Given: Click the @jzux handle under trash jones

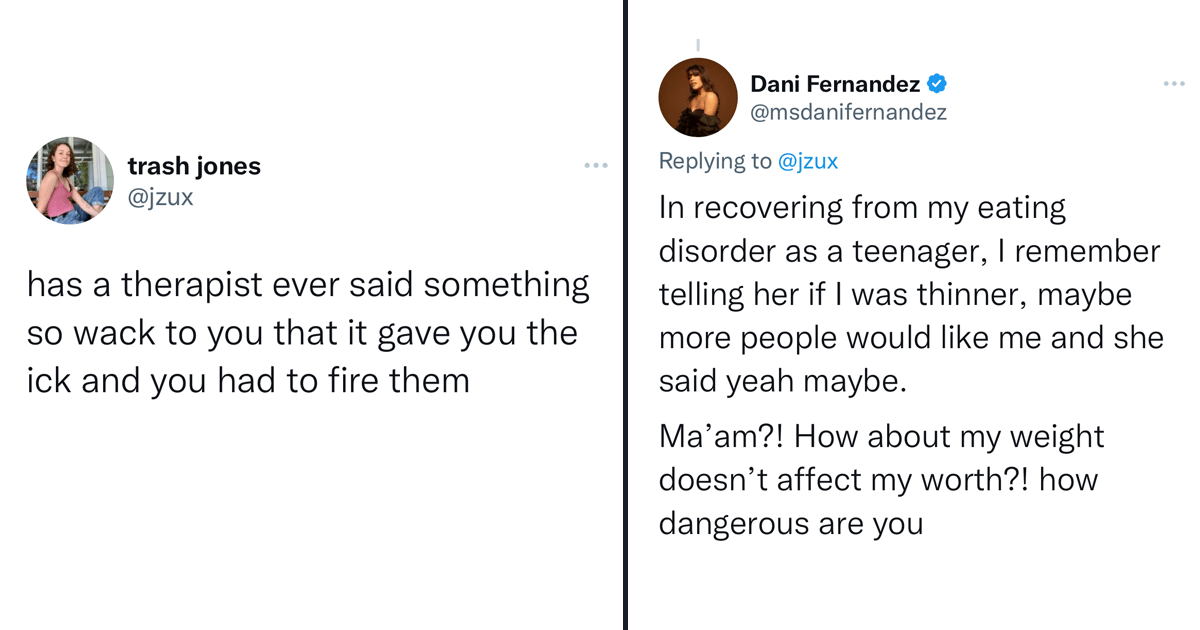Looking at the screenshot, I should click(x=160, y=197).
